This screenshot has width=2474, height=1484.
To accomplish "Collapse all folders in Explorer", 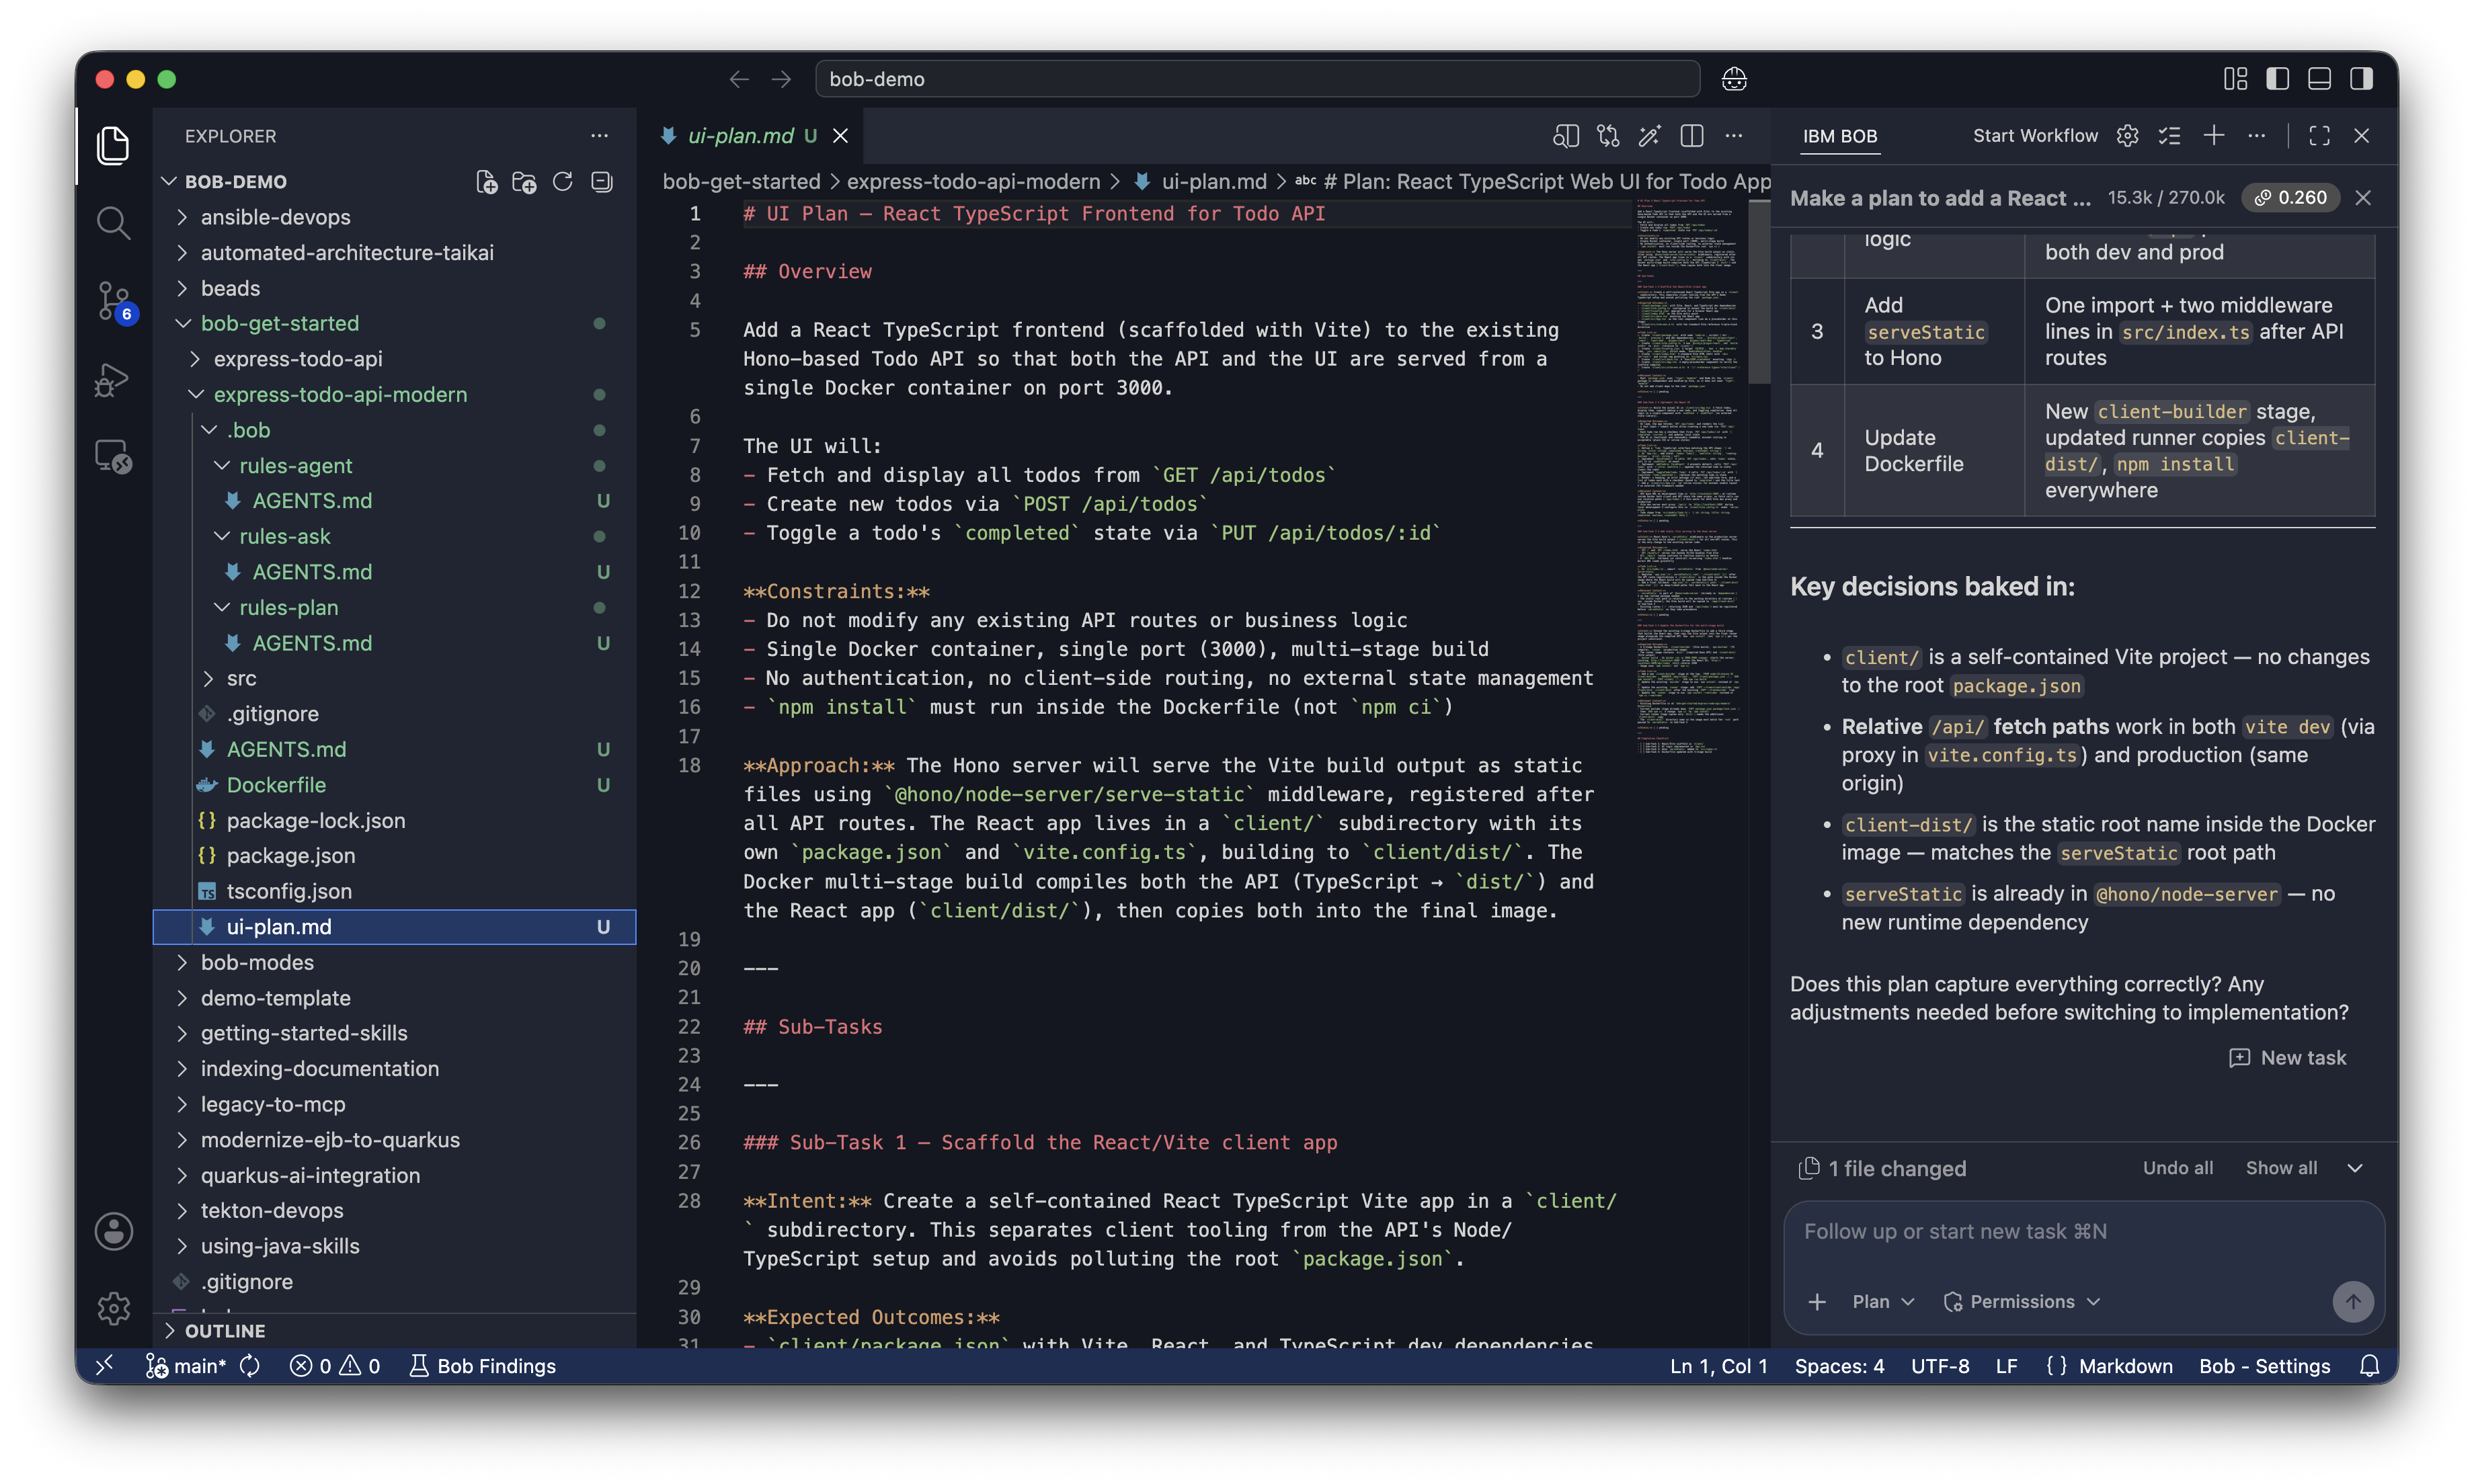I will [x=601, y=182].
